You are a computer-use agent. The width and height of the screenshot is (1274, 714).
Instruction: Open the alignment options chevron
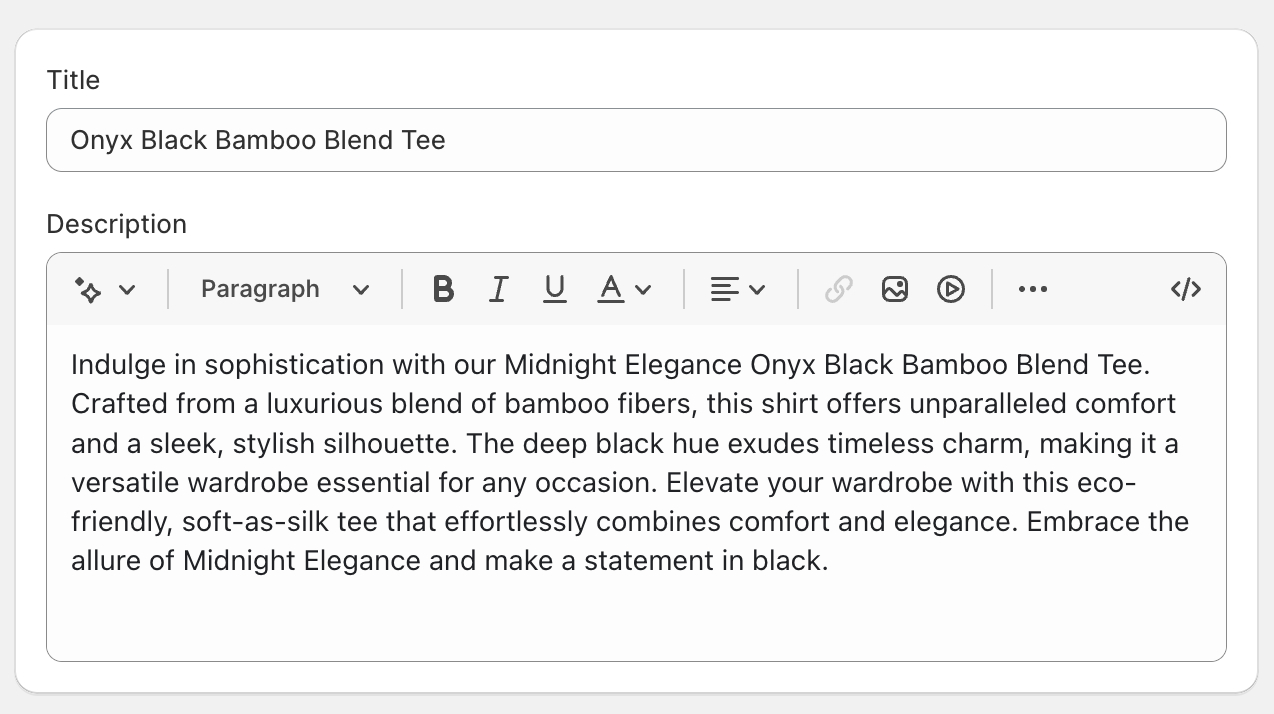point(758,289)
